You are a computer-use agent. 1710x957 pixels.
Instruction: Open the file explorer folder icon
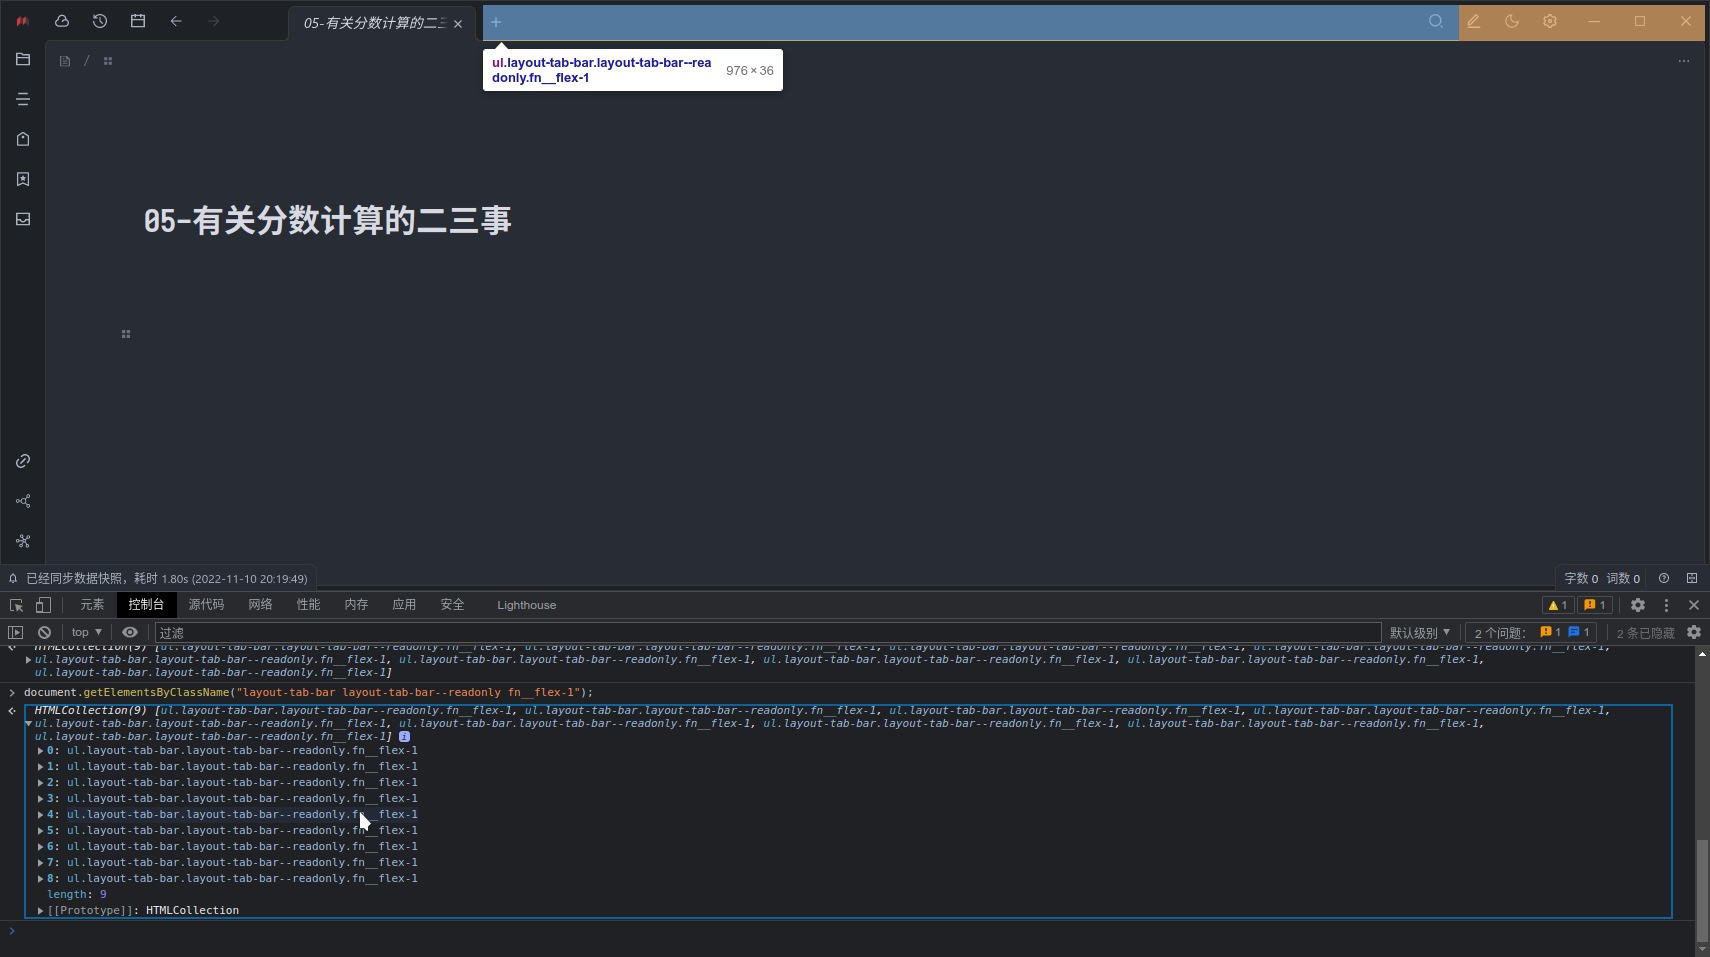pos(23,59)
